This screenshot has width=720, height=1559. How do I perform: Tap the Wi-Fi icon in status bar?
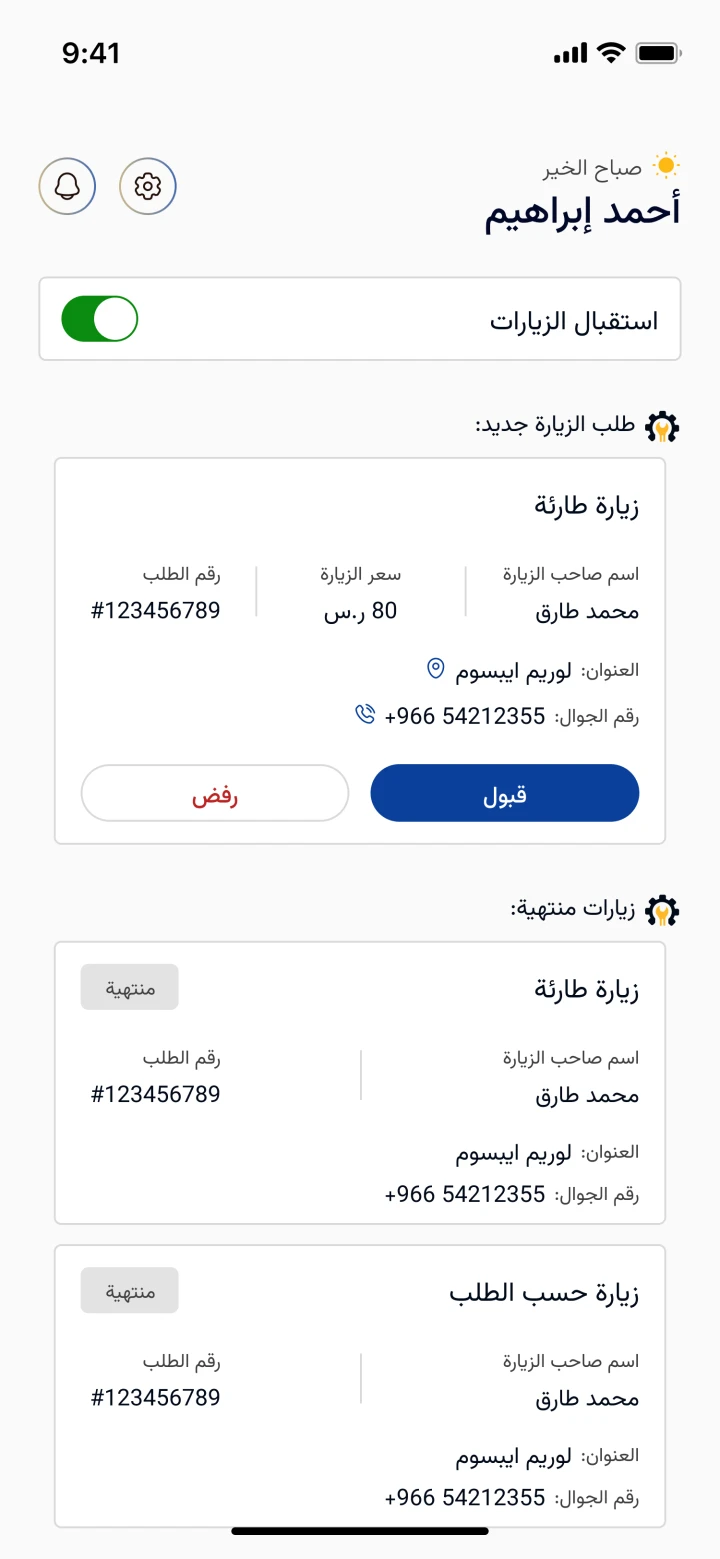click(609, 53)
